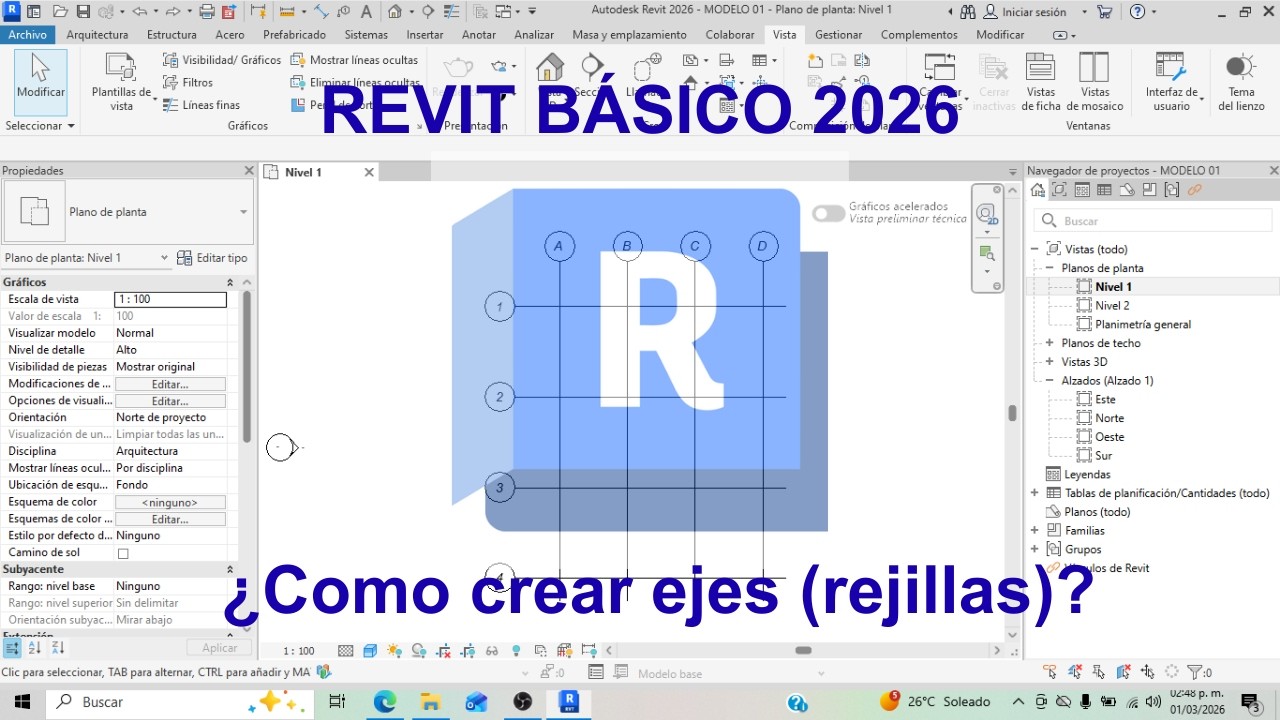Switch to the Gestionar ribbon tab
Viewport: 1280px width, 720px height.
(x=839, y=34)
